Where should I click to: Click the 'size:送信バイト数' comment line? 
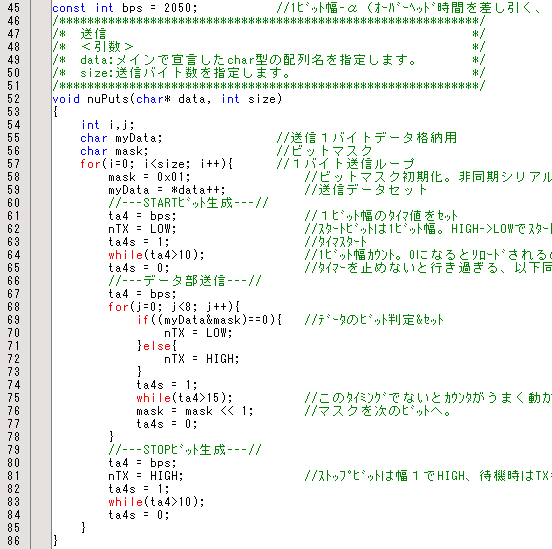(x=185, y=73)
